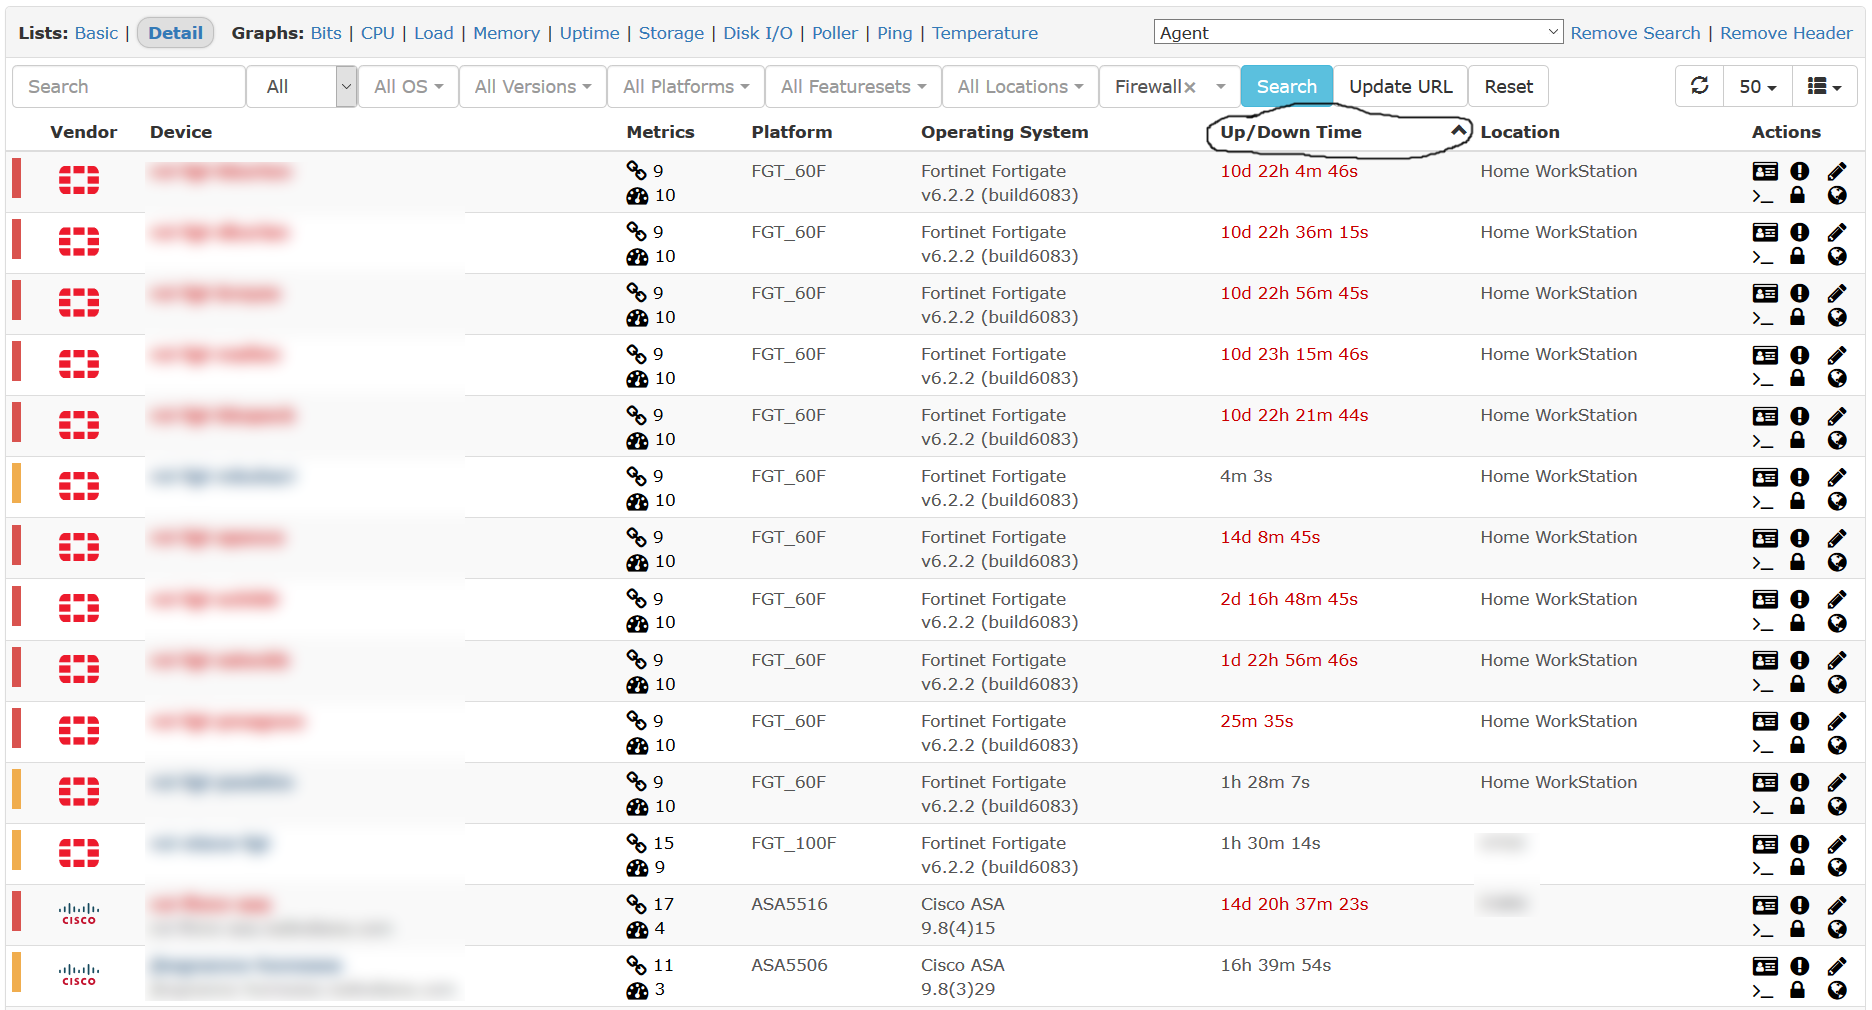Toggle the Up/Down Time sort order
Screen dimensions: 1872x1010
click(x=1290, y=131)
